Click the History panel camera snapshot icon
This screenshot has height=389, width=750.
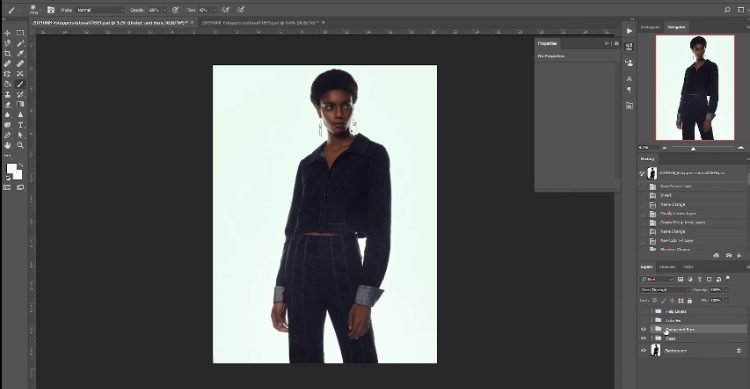(728, 256)
